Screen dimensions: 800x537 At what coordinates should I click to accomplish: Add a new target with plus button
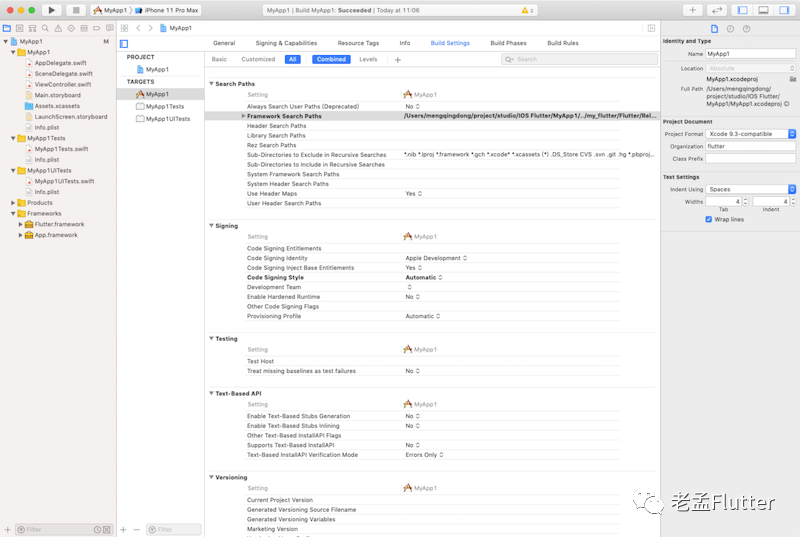click(x=123, y=529)
